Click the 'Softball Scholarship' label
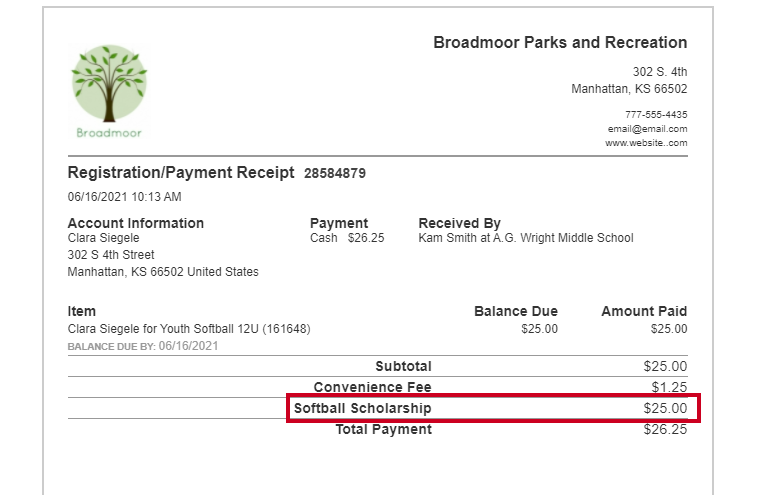The image size is (758, 495). (x=363, y=408)
